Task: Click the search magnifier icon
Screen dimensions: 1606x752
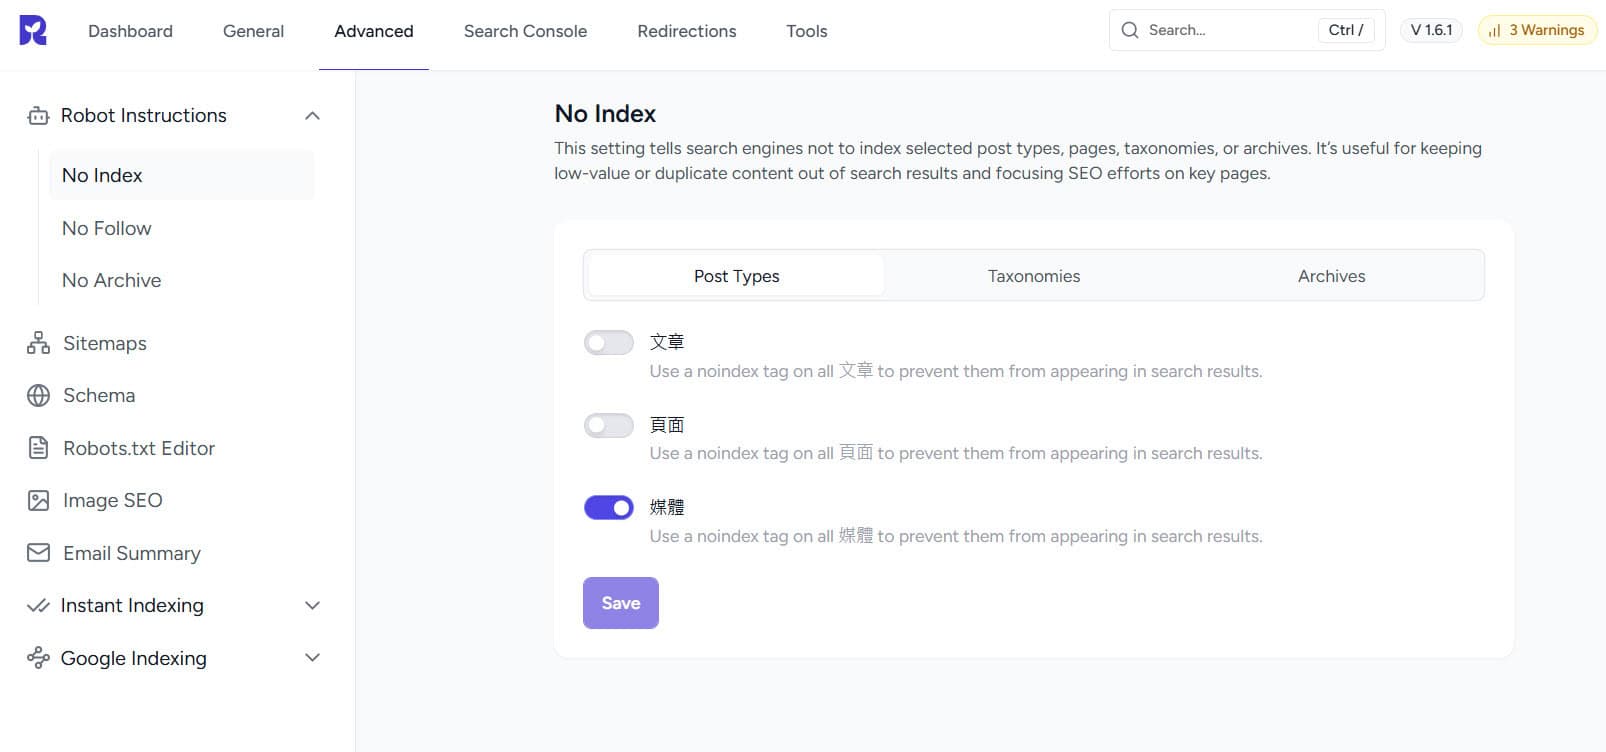Action: pos(1129,30)
